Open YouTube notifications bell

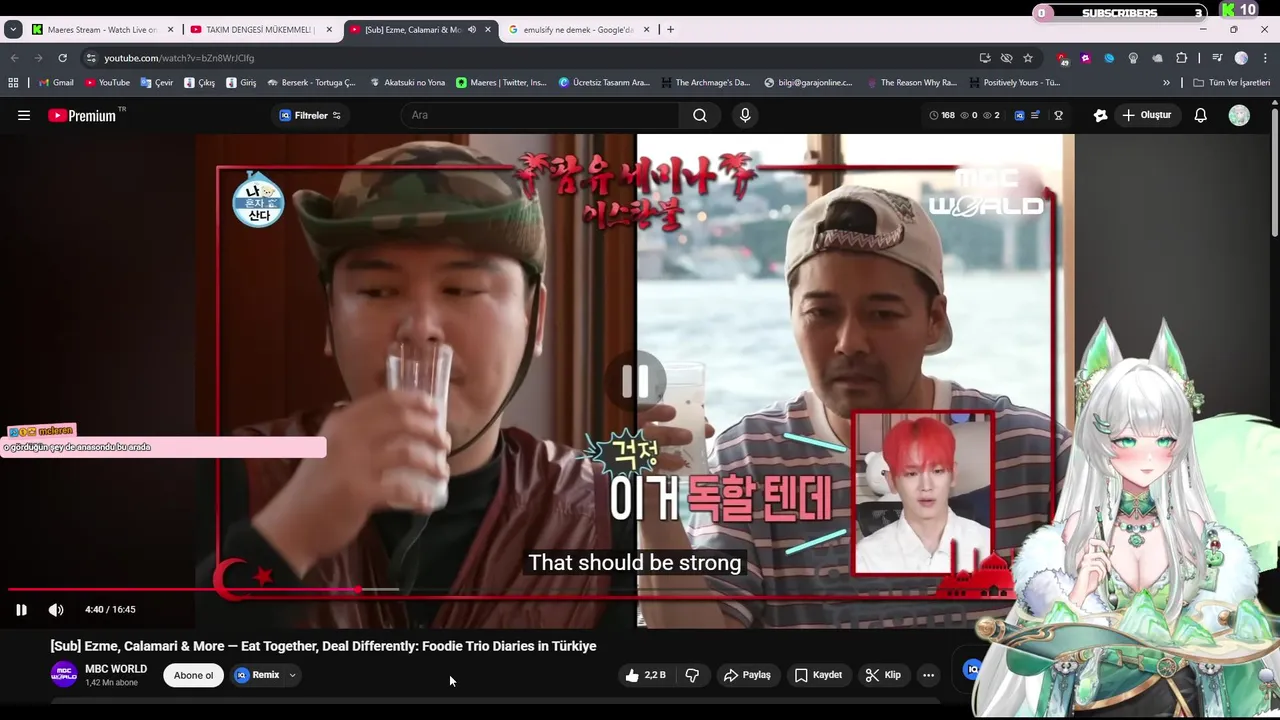pyautogui.click(x=1201, y=115)
